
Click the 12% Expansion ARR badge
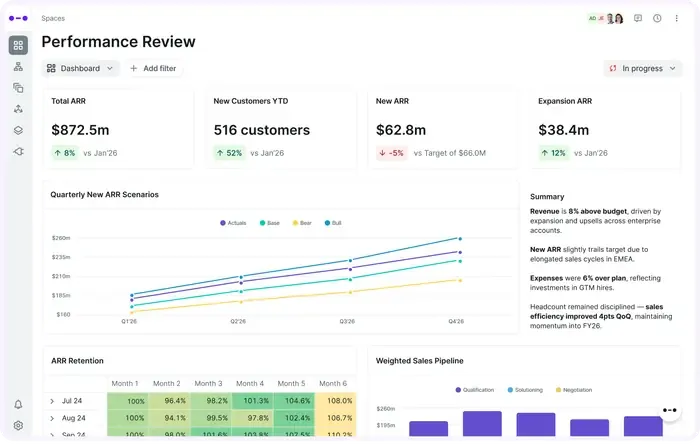coord(554,153)
